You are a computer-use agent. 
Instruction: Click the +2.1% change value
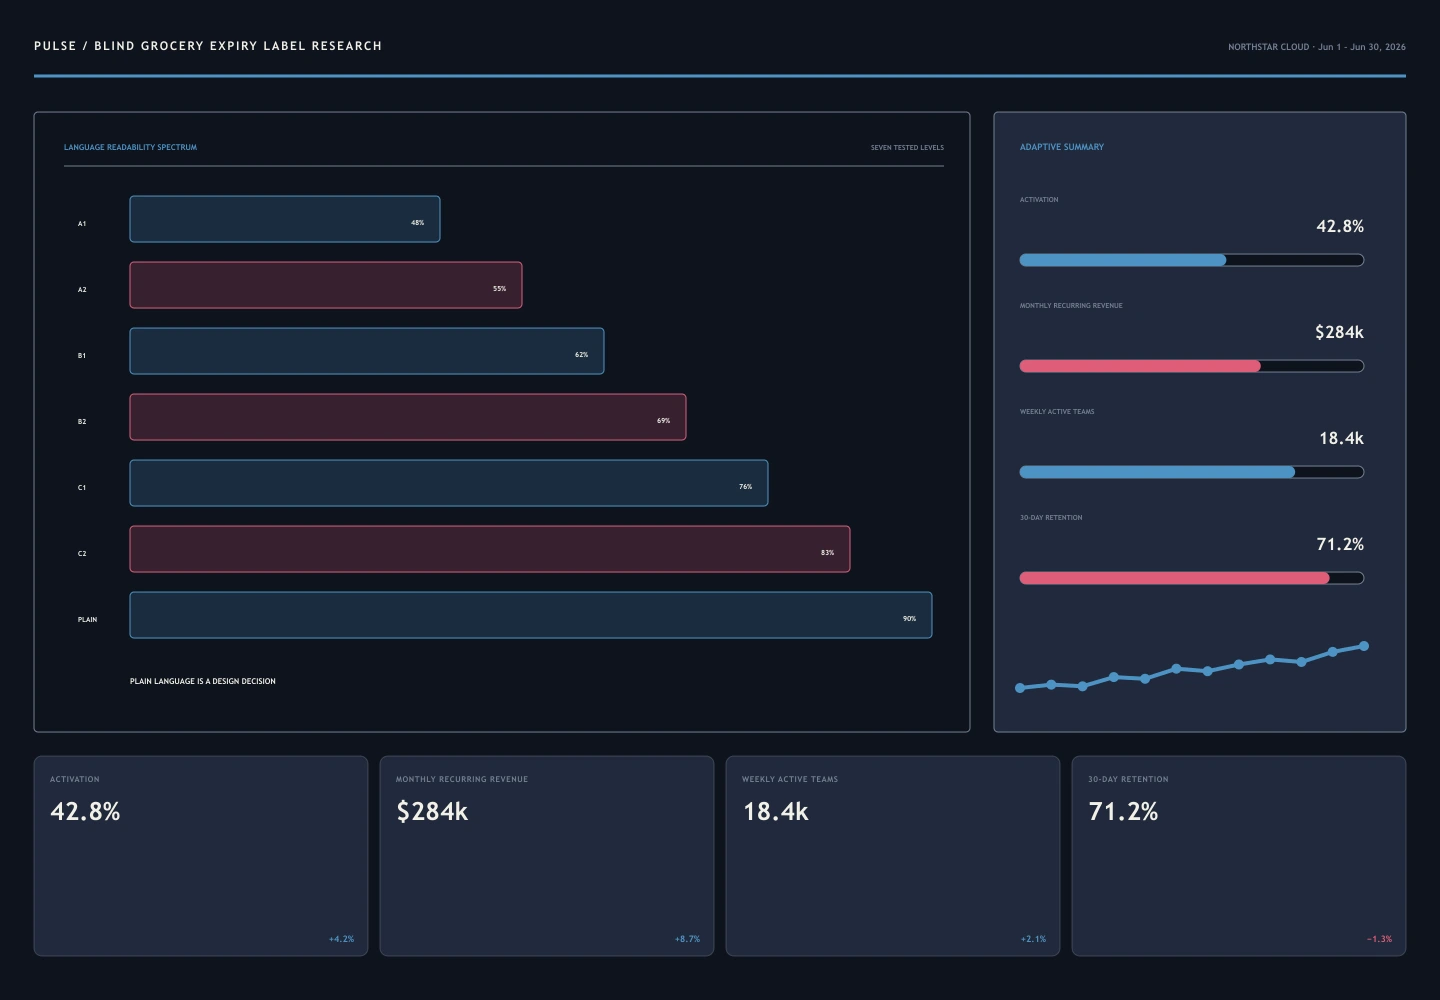(1033, 939)
